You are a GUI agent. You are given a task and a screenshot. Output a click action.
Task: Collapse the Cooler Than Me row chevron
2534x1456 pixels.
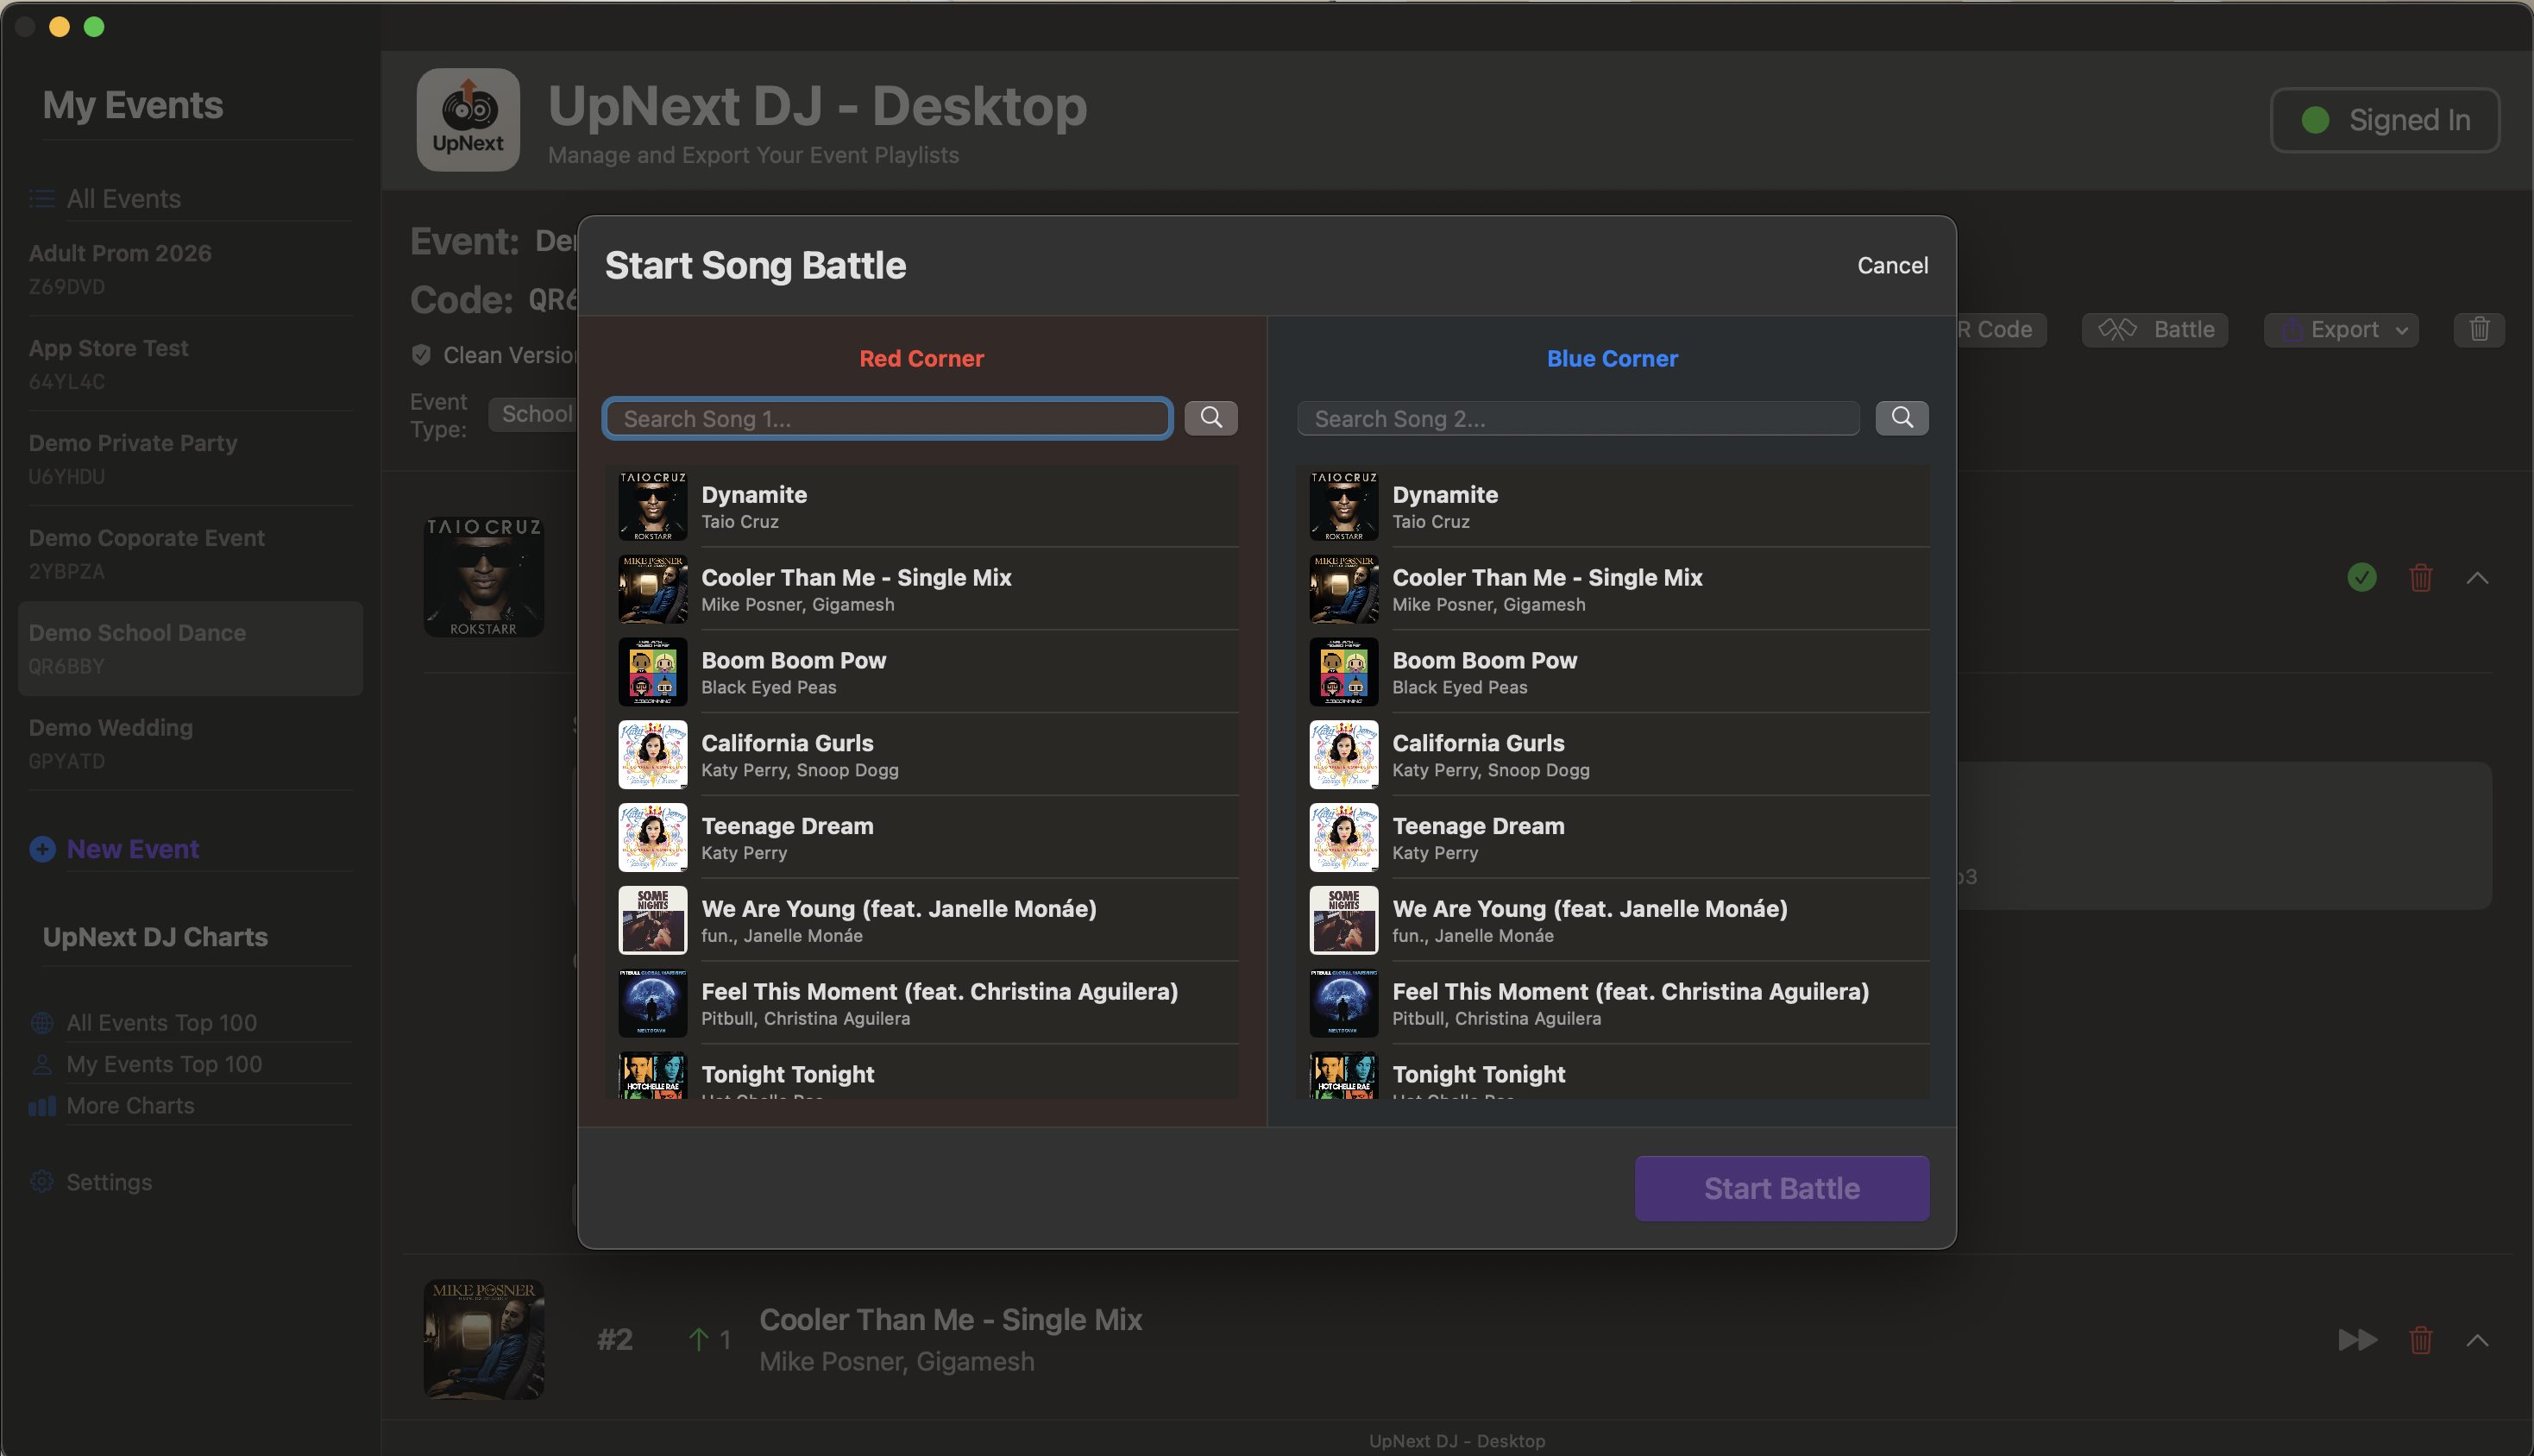pos(2476,1339)
